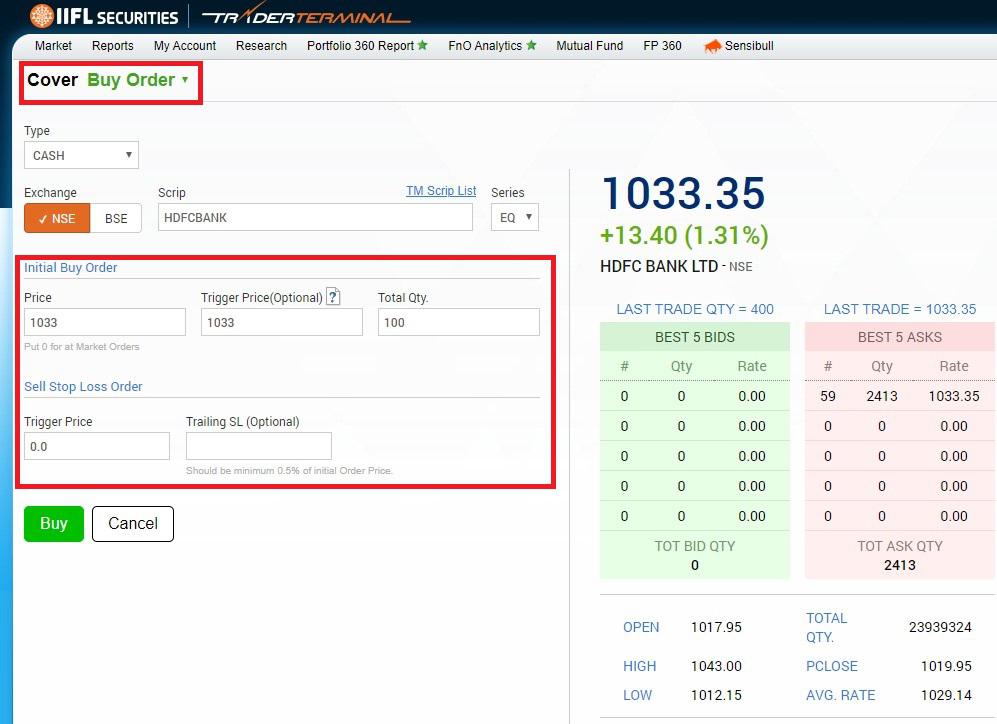Viewport: 997px width, 724px height.
Task: Open the Market menu
Action: click(53, 46)
